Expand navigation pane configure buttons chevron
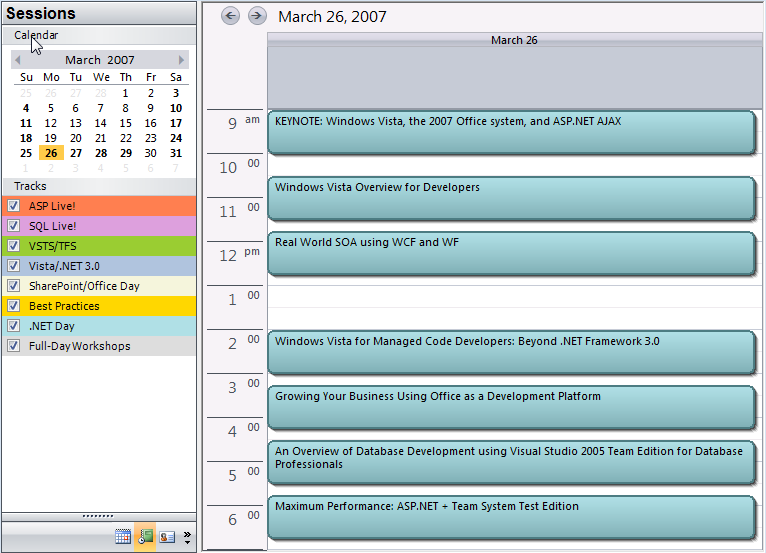 point(187,537)
